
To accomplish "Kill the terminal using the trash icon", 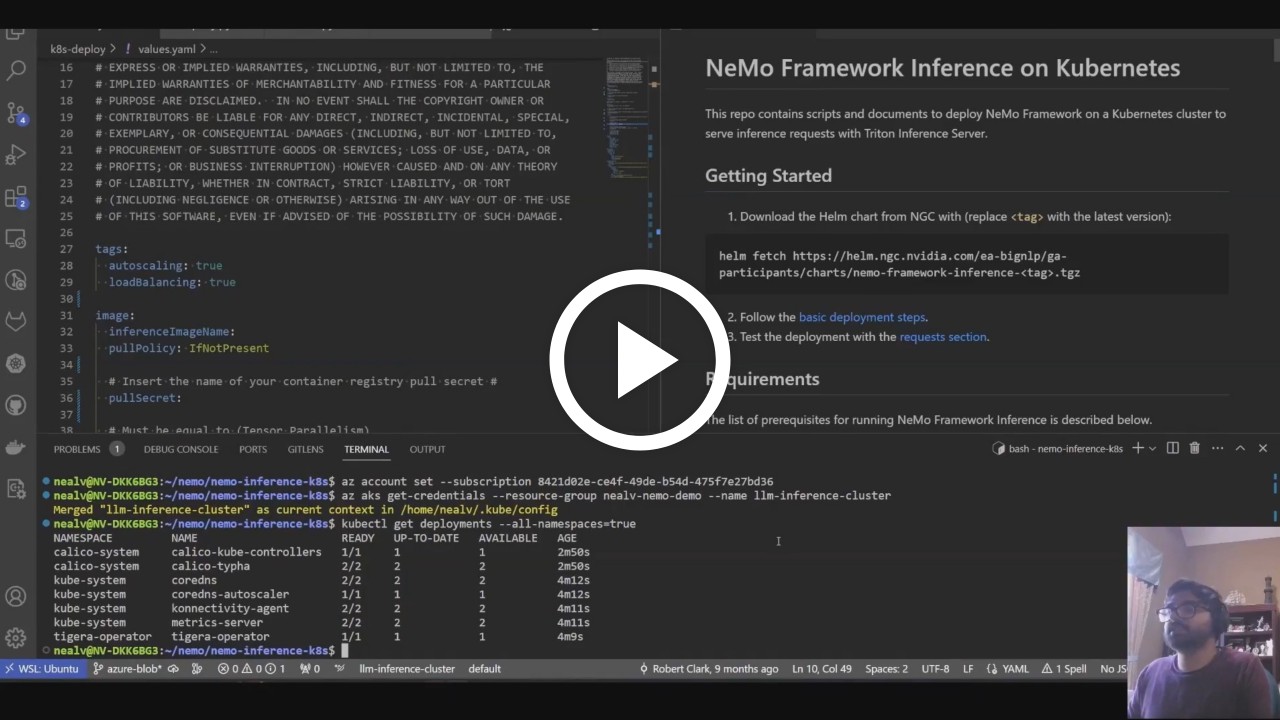I will tap(1194, 448).
